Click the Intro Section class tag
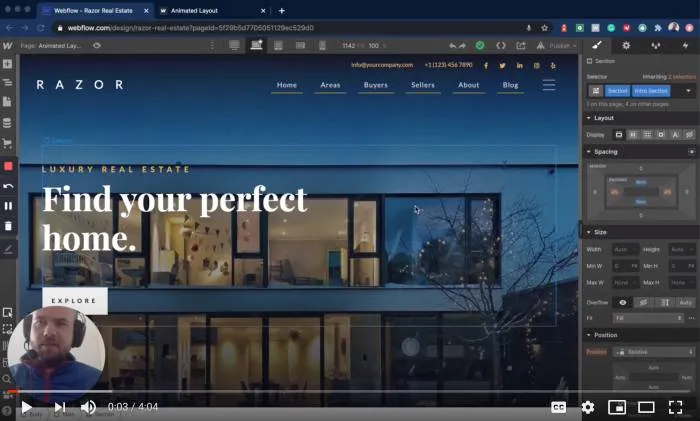The width and height of the screenshot is (700, 421). (651, 91)
